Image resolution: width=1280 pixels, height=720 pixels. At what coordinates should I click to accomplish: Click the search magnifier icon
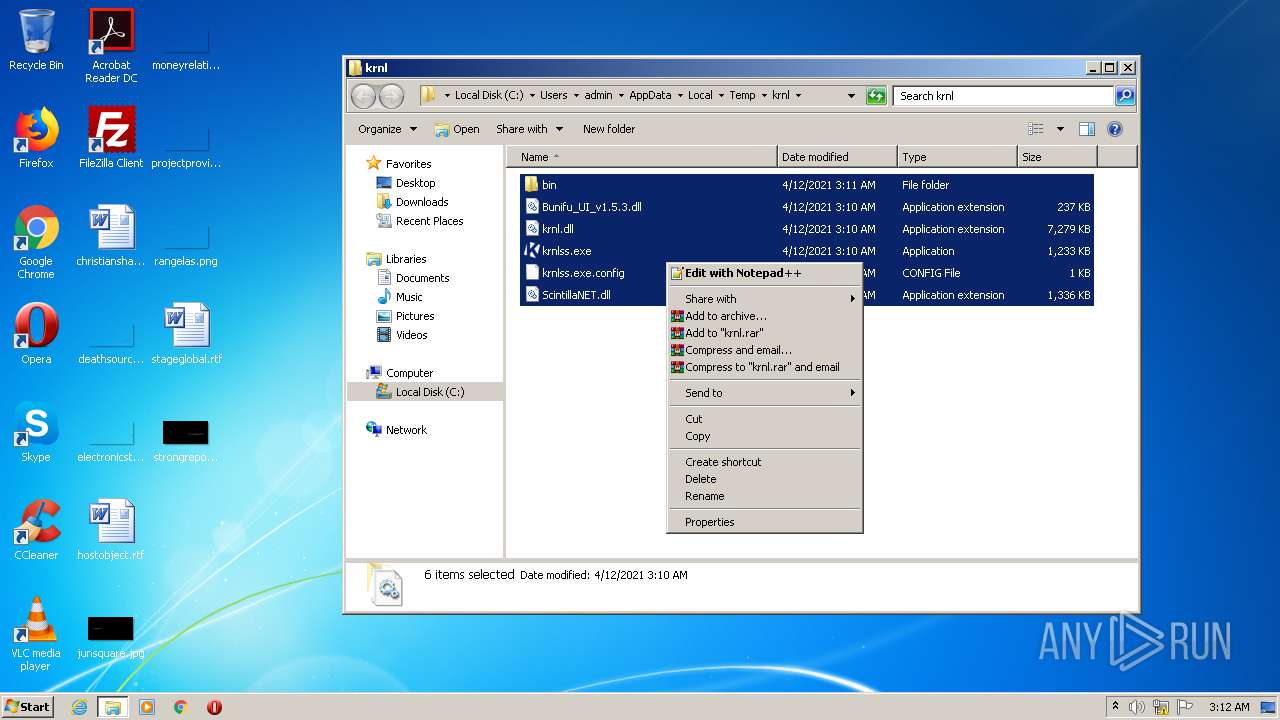click(1125, 96)
